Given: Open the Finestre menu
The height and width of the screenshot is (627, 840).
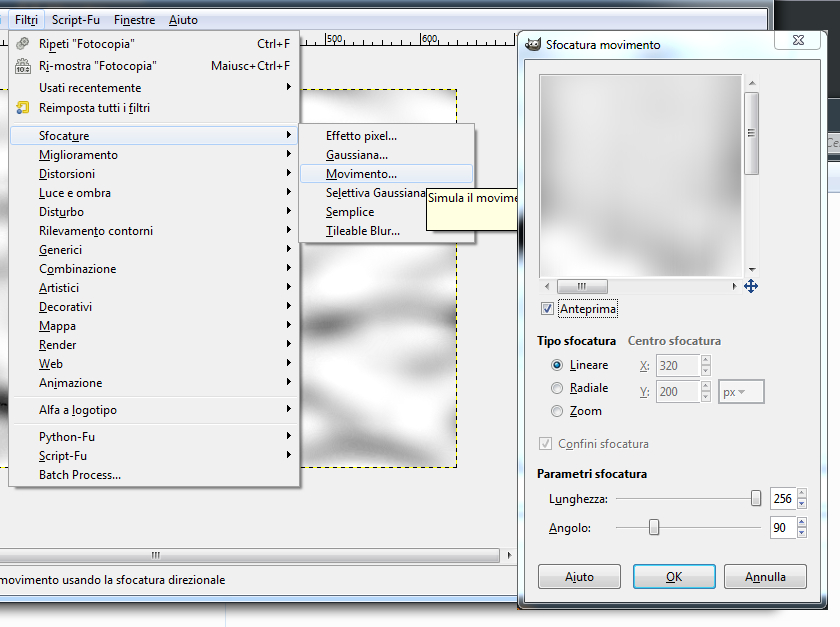Looking at the screenshot, I should click(x=134, y=20).
